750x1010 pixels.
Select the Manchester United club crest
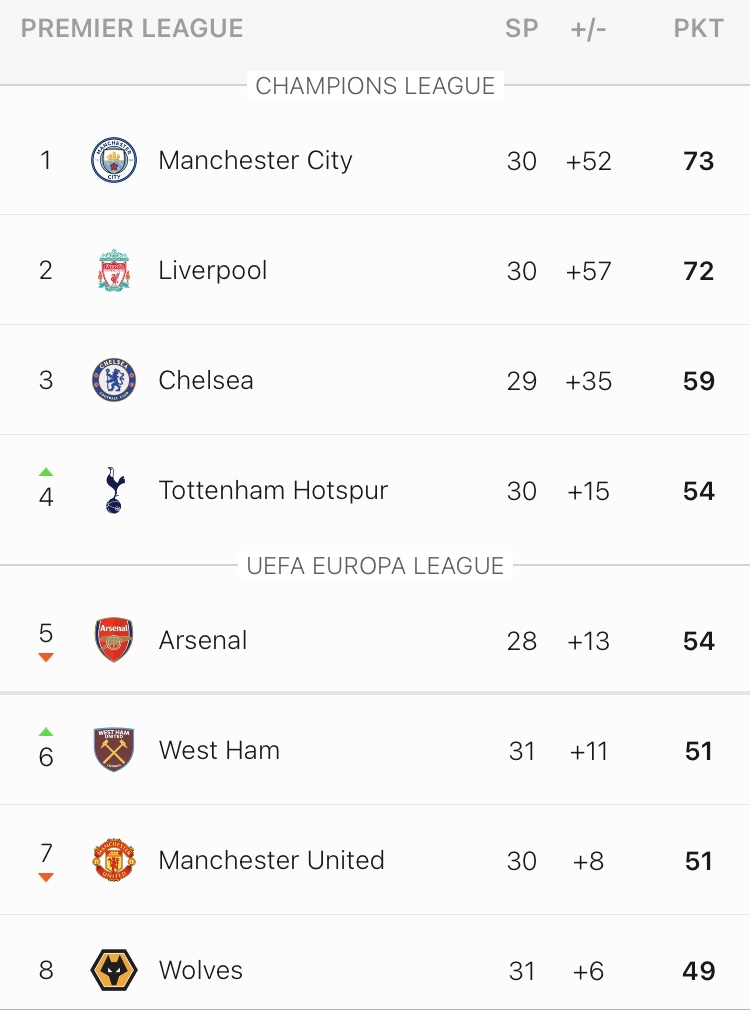pyautogui.click(x=114, y=861)
